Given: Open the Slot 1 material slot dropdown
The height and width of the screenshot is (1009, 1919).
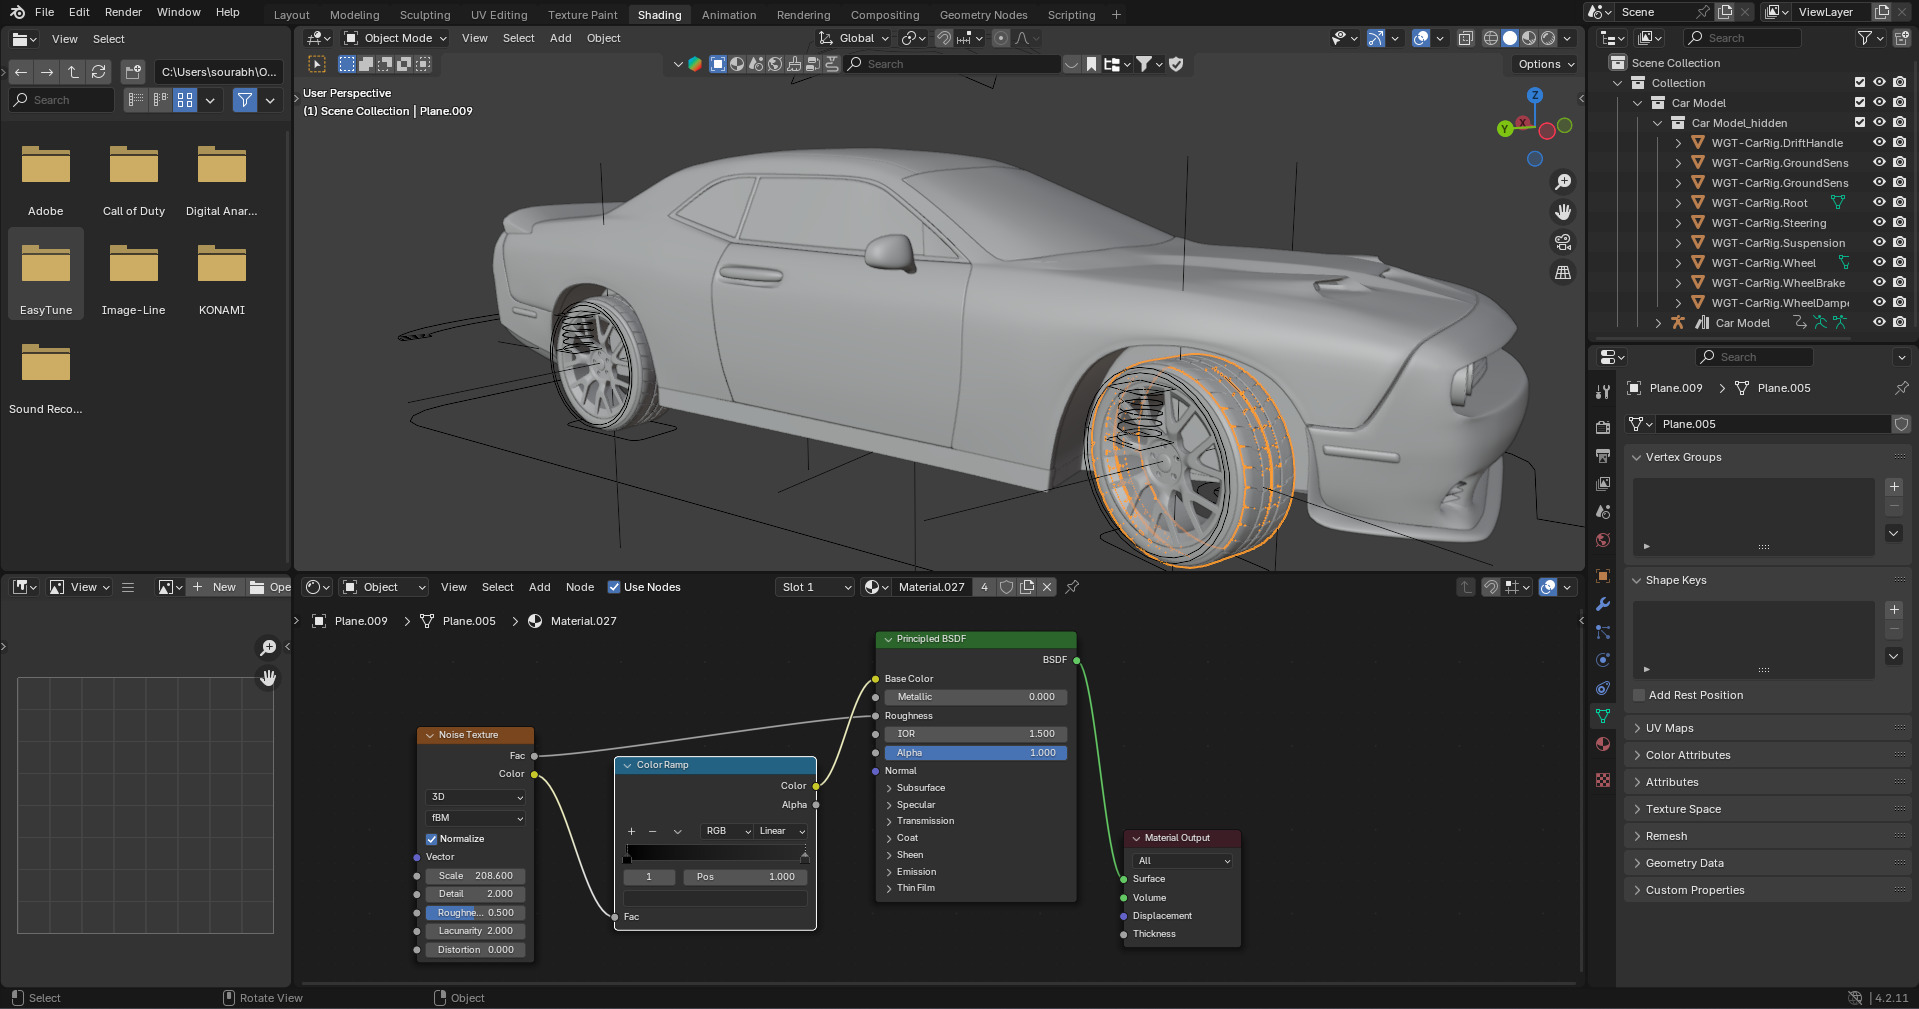Looking at the screenshot, I should pos(816,587).
